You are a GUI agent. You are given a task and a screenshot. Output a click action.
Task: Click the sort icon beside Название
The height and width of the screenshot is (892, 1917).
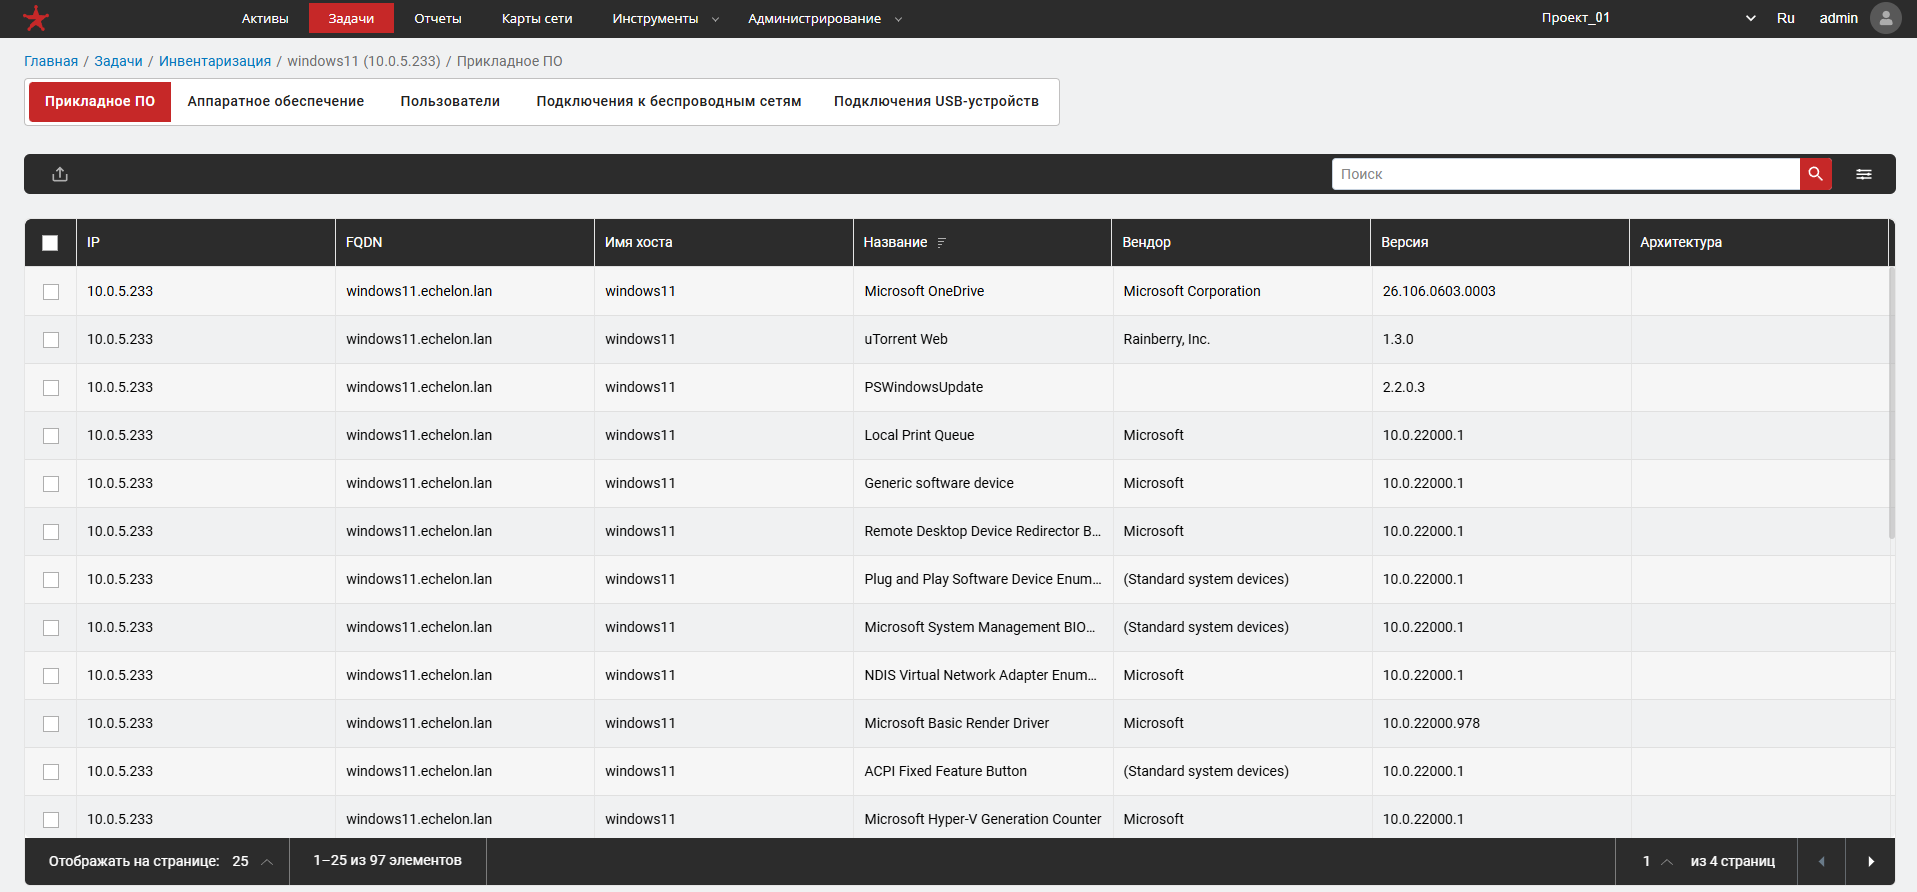941,242
